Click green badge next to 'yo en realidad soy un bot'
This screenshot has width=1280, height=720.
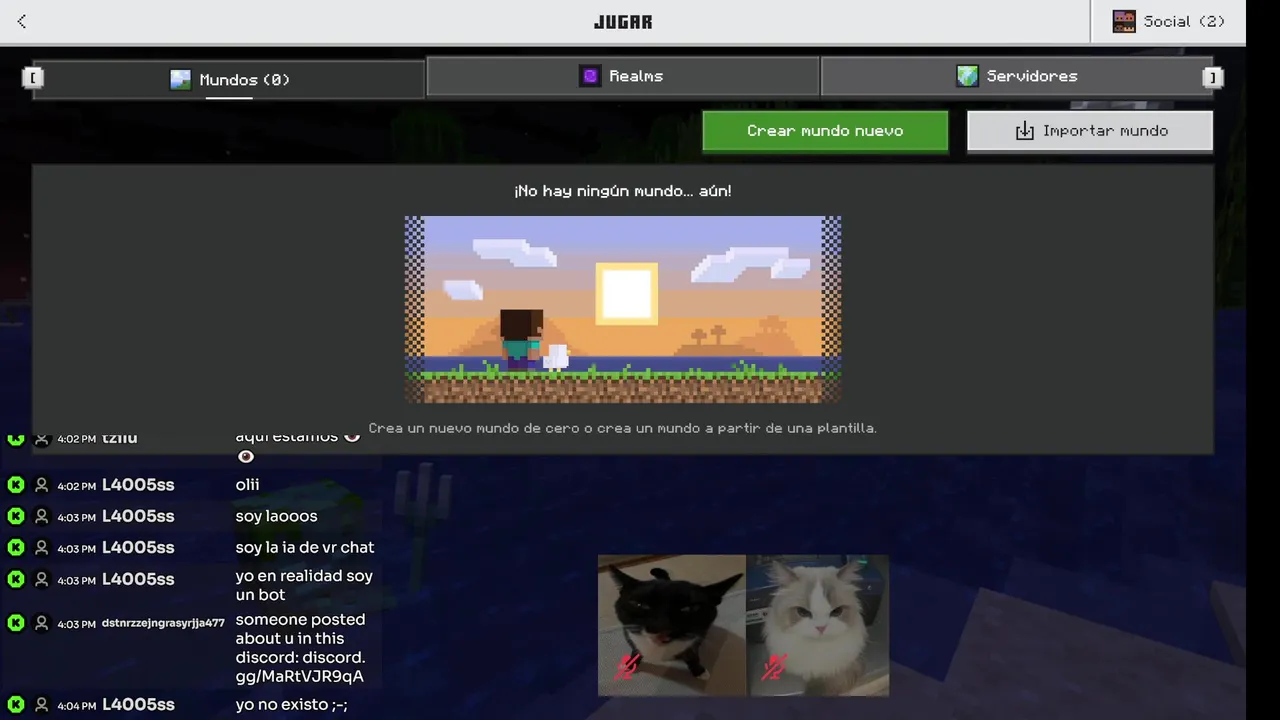click(16, 580)
